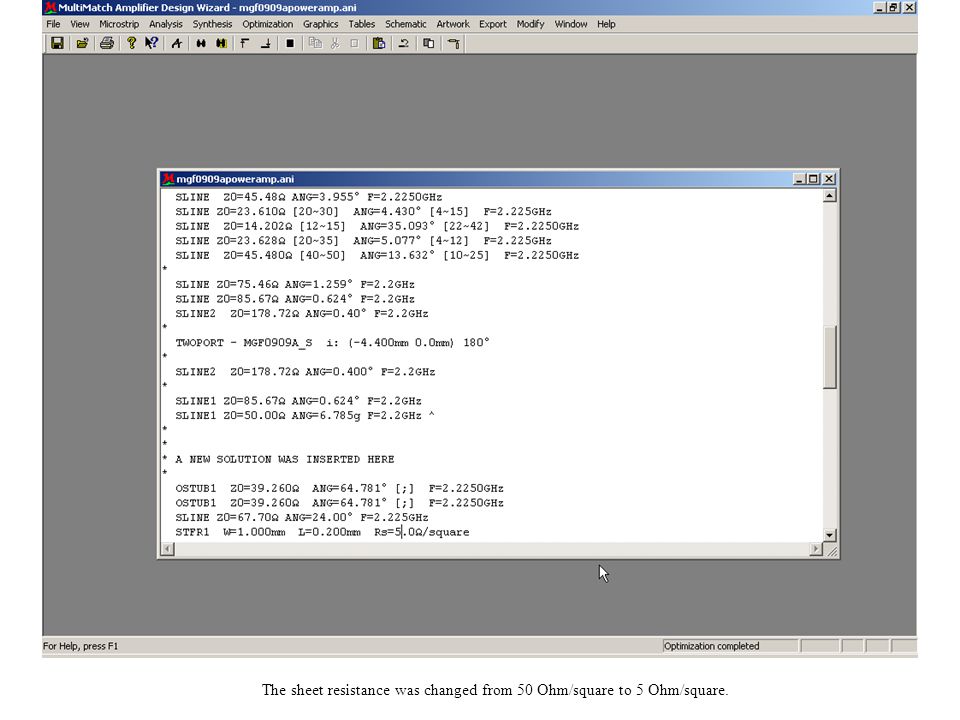Viewport: 960px width, 720px height.
Task: Click the down-arrow bracket toolbar icon
Action: click(266, 43)
